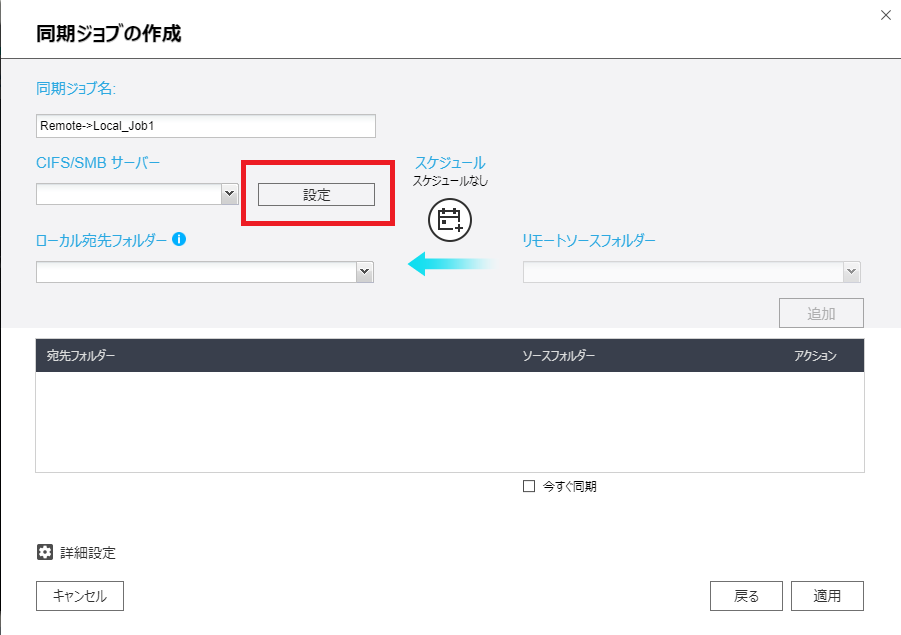
Task: Click the スケジュール label link
Action: 450,162
